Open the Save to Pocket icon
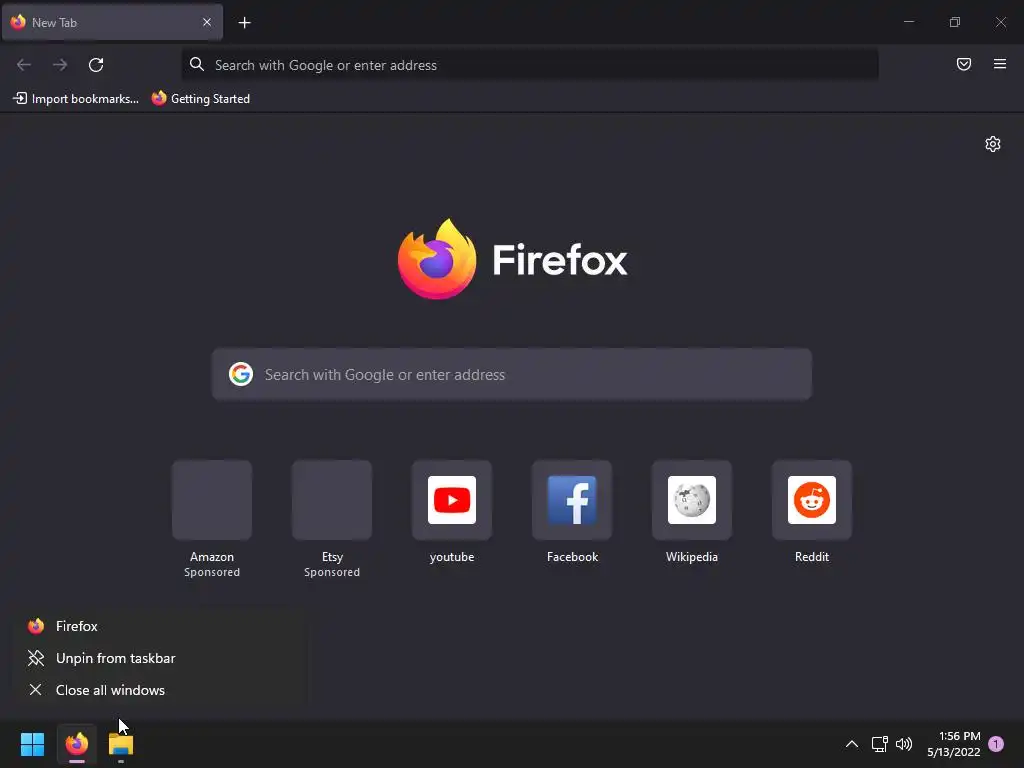The image size is (1024, 768). click(x=964, y=64)
